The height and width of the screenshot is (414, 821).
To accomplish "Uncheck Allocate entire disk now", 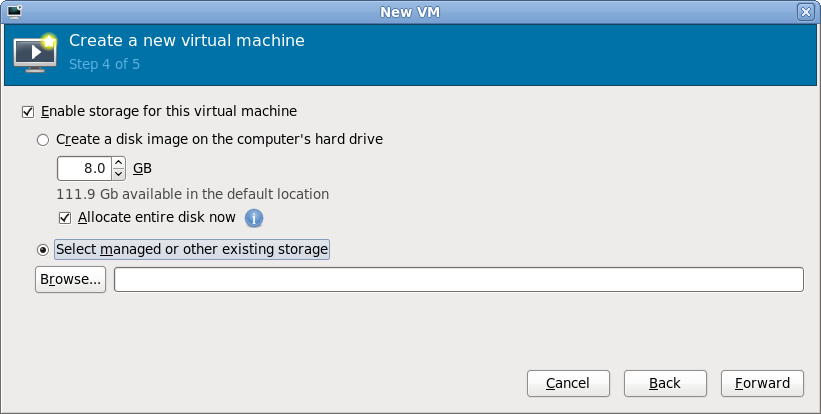I will (x=66, y=217).
